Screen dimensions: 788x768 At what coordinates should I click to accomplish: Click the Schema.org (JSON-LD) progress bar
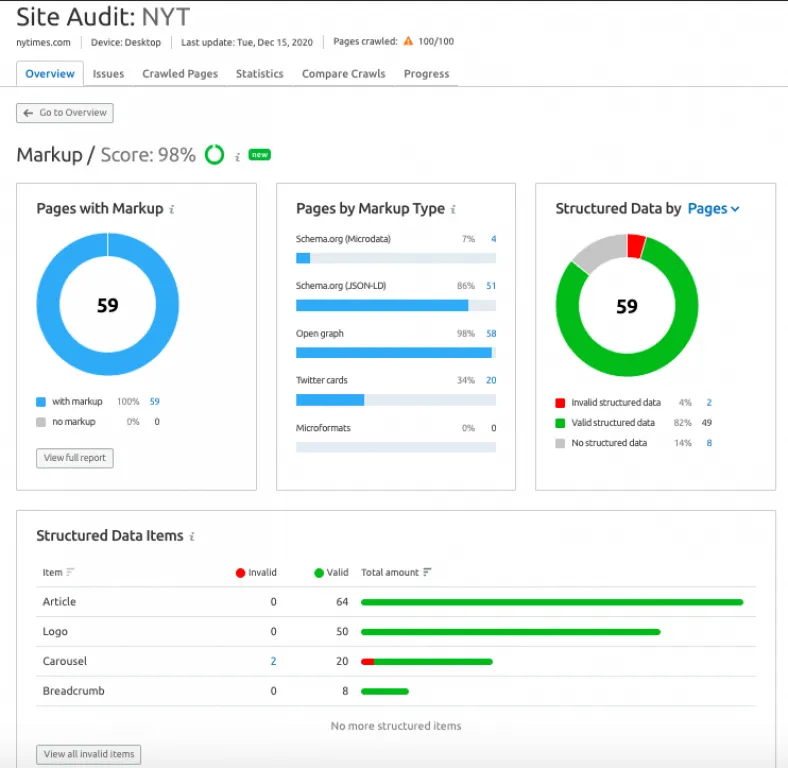[x=396, y=305]
